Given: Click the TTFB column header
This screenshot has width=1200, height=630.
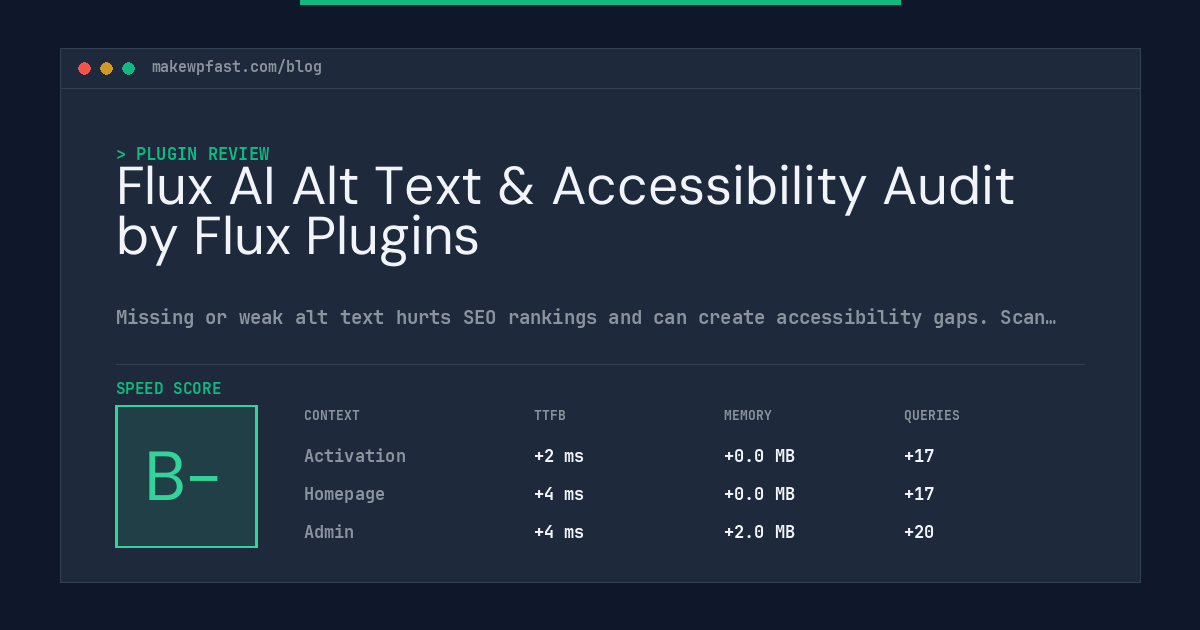Looking at the screenshot, I should click(550, 416).
